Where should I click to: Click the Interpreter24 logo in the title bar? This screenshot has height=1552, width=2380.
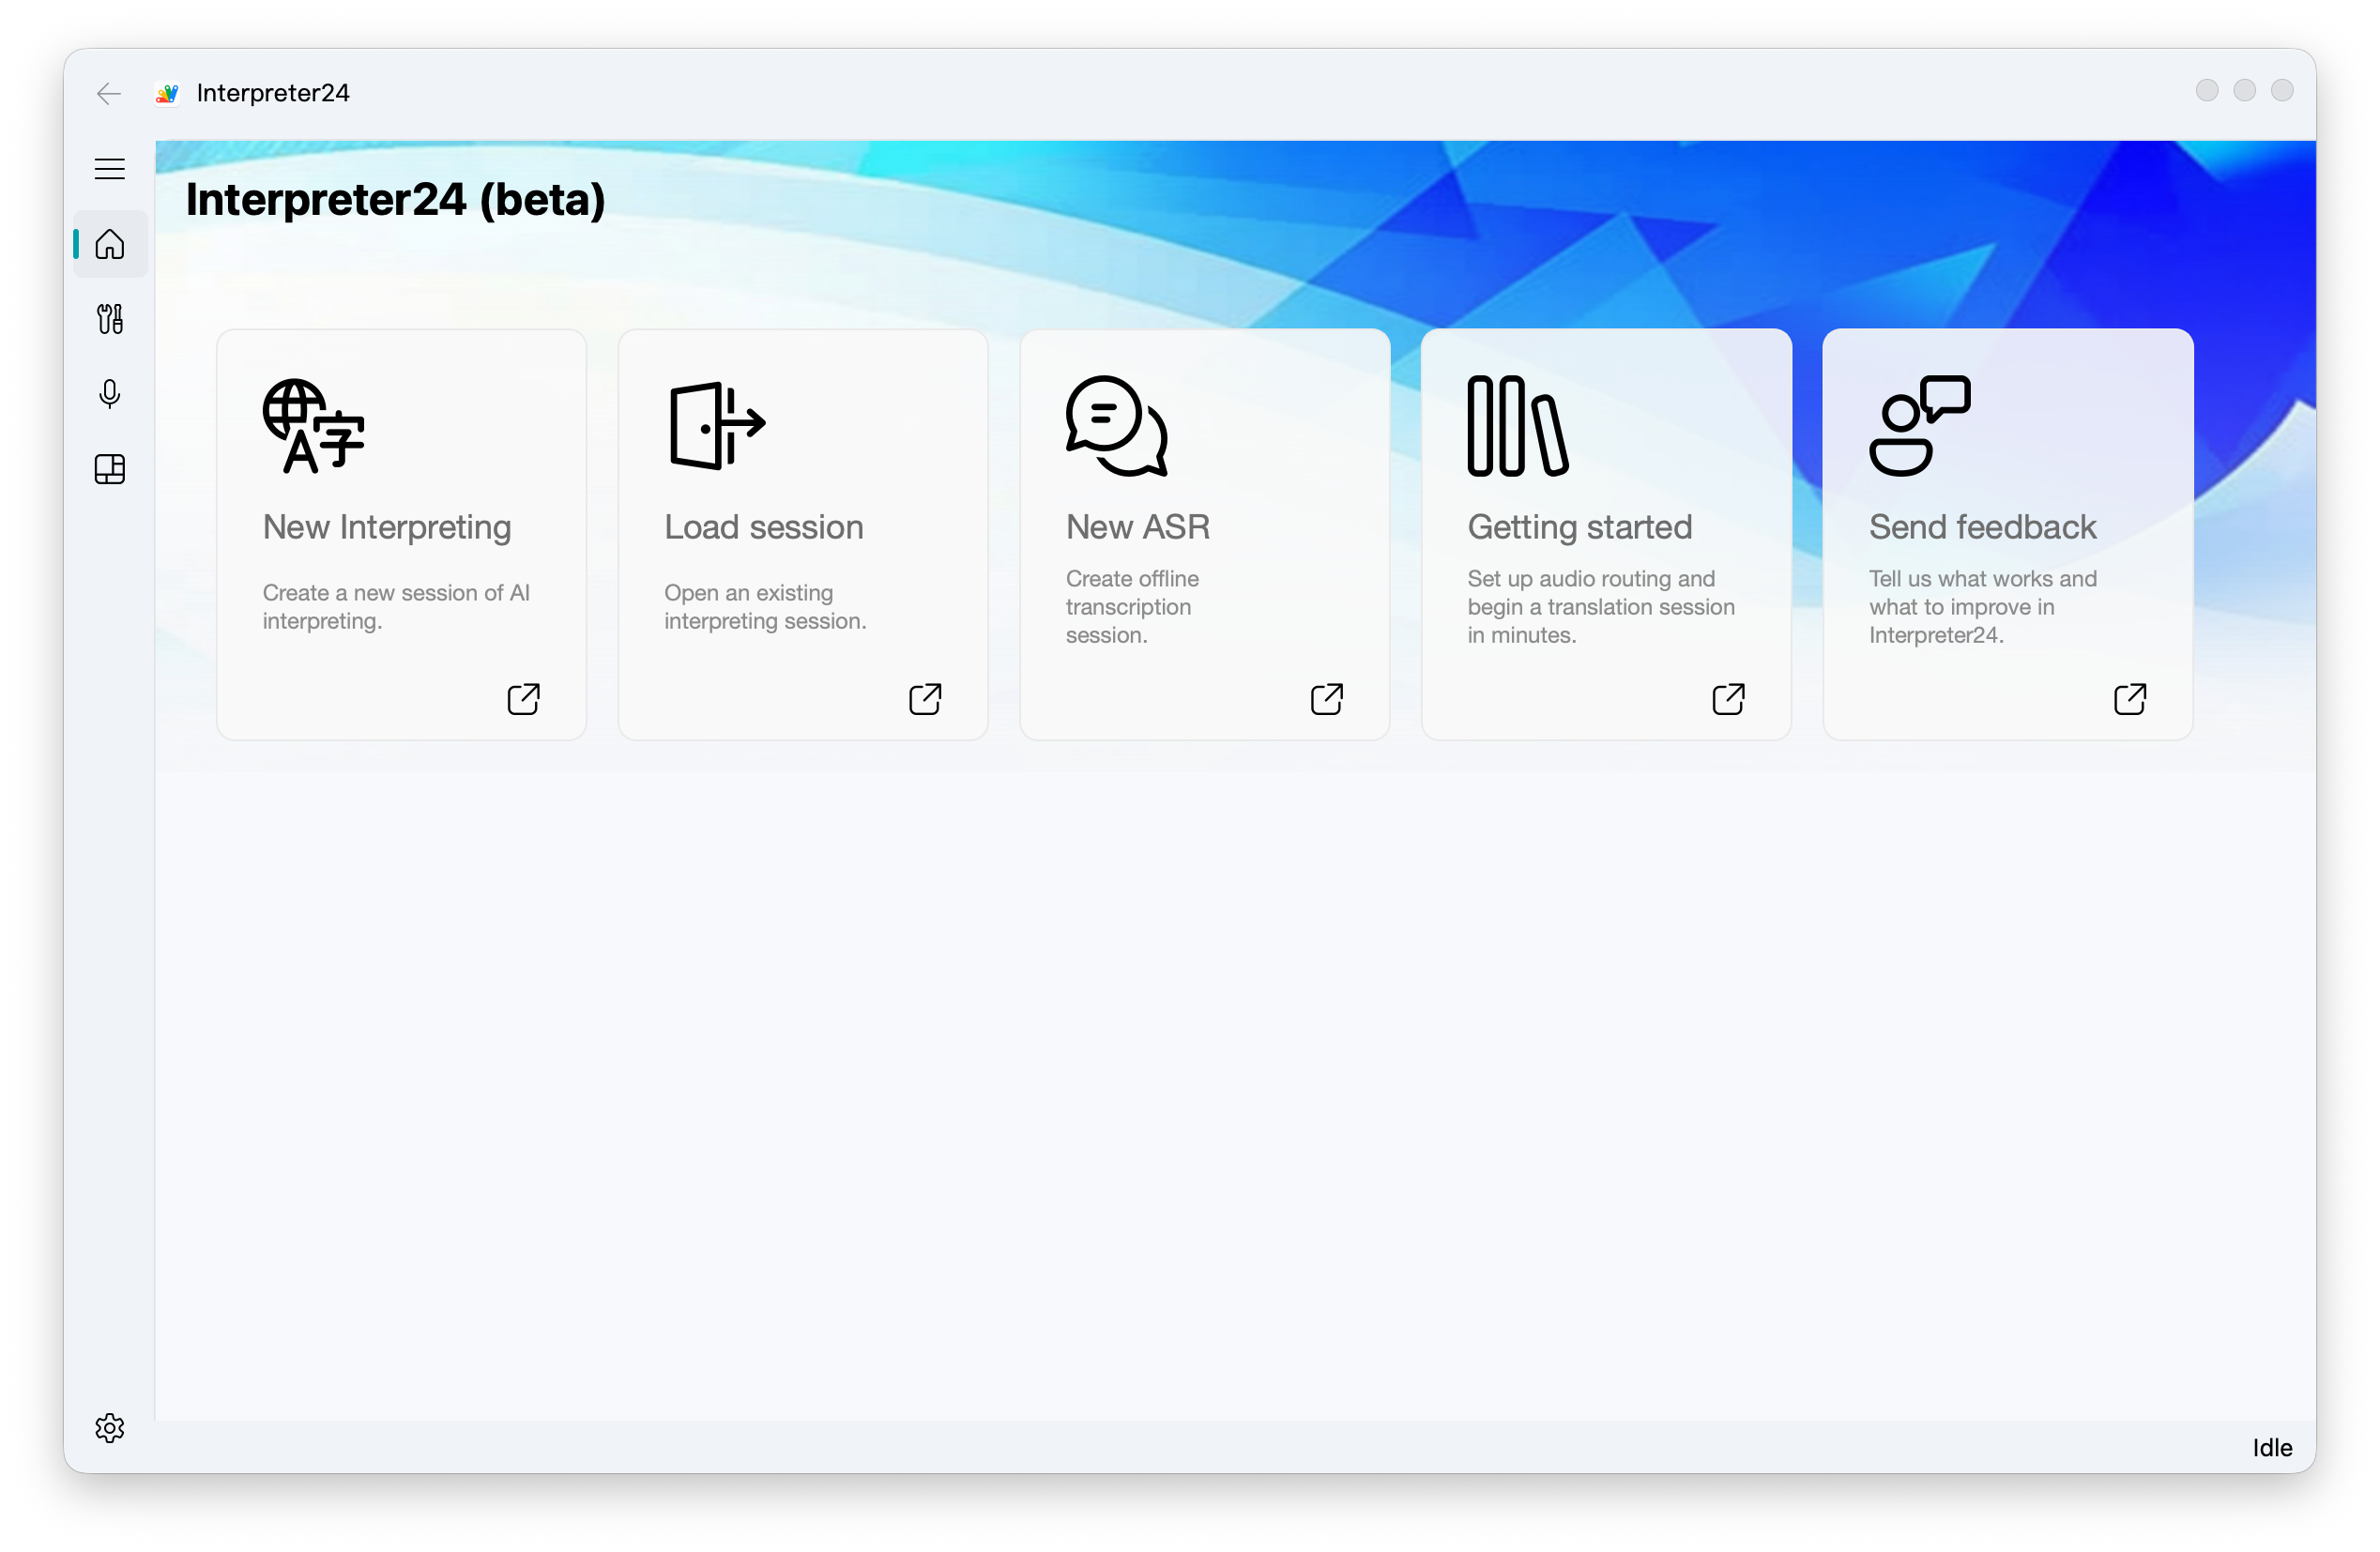coord(167,92)
